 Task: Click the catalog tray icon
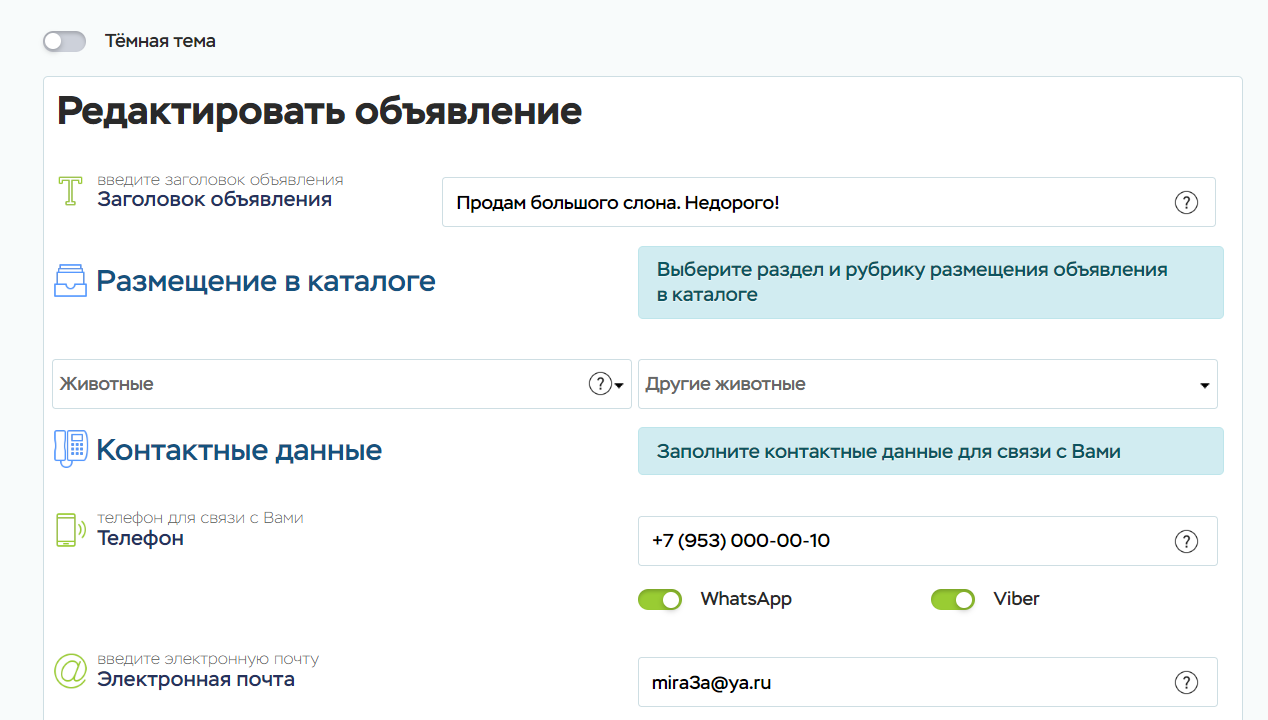coord(70,281)
